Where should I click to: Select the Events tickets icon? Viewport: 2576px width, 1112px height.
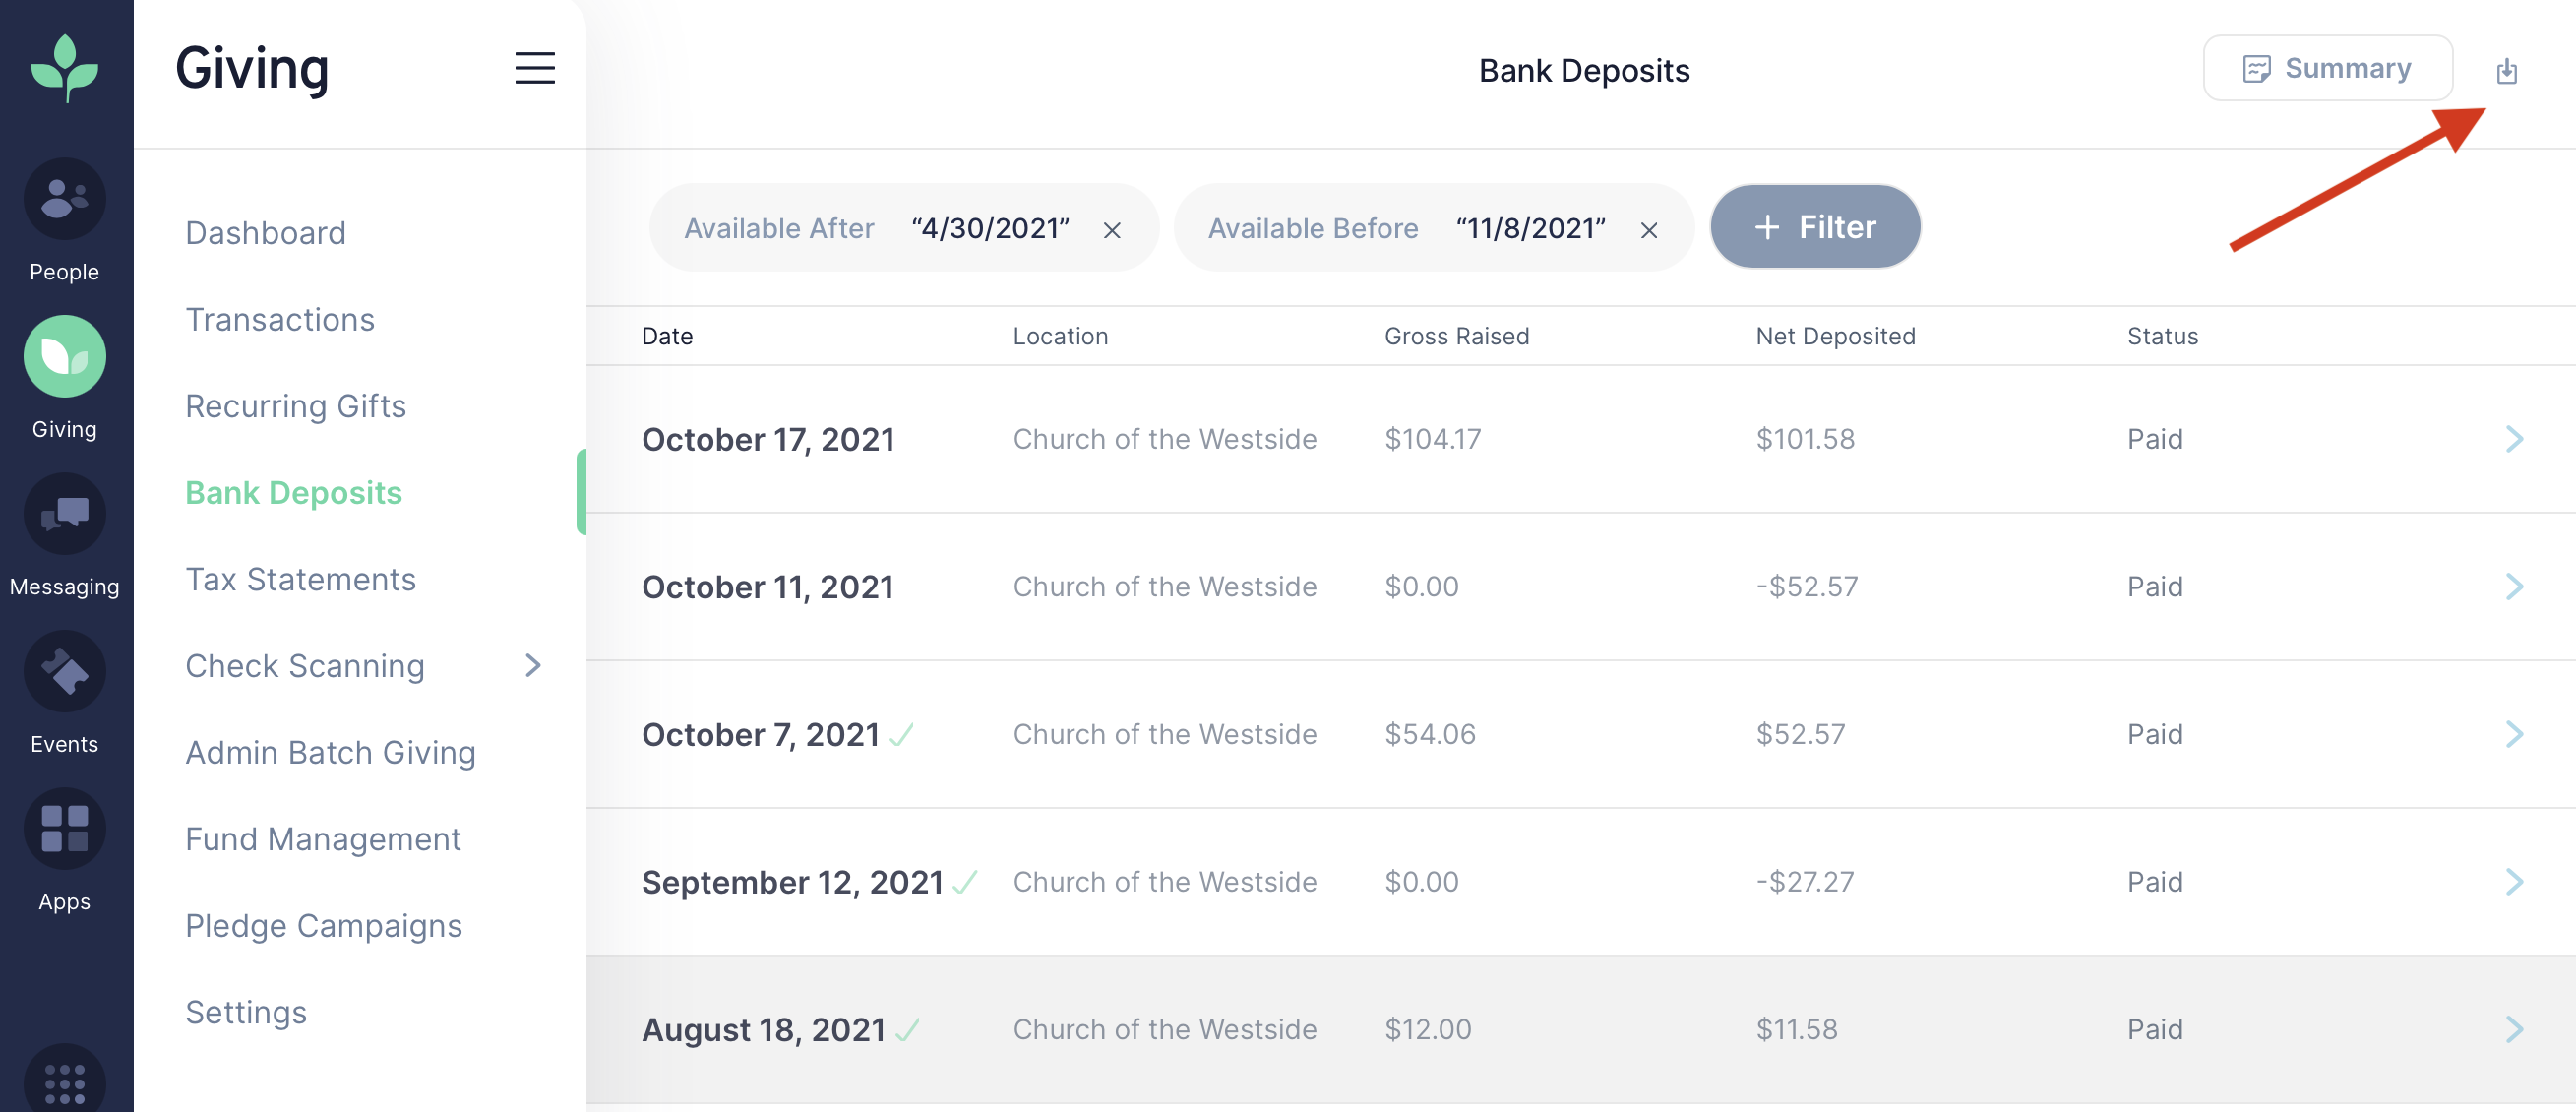64,671
